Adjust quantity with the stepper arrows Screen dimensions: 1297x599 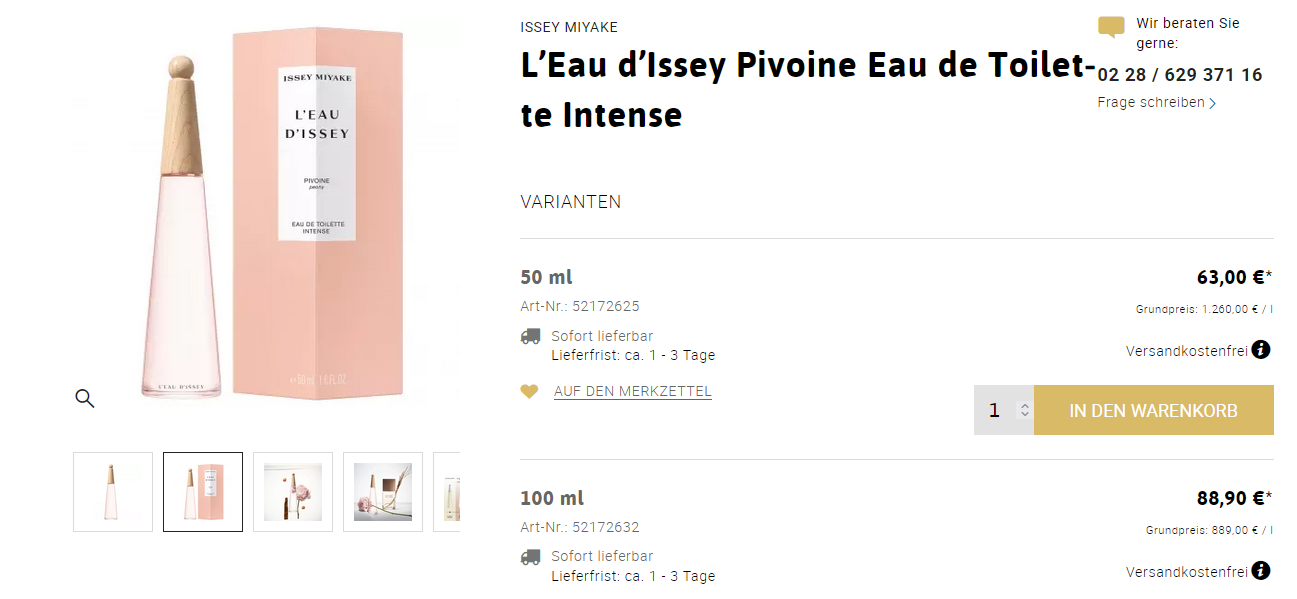click(1024, 410)
